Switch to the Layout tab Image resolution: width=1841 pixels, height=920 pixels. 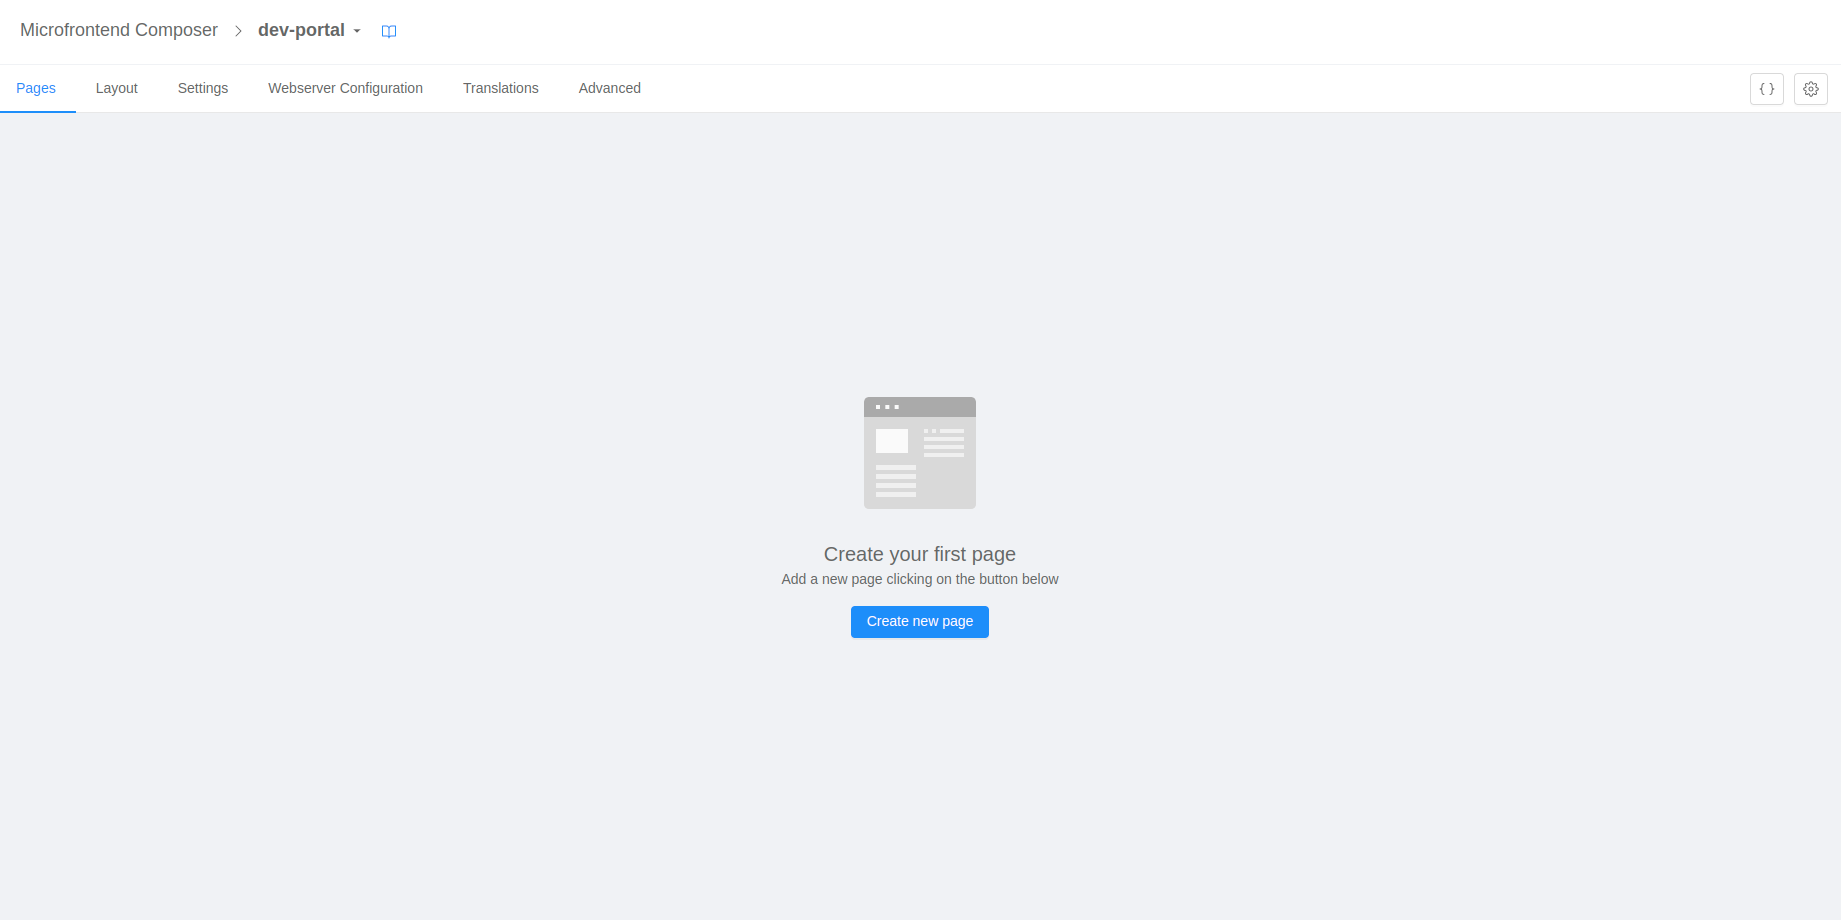(x=116, y=88)
